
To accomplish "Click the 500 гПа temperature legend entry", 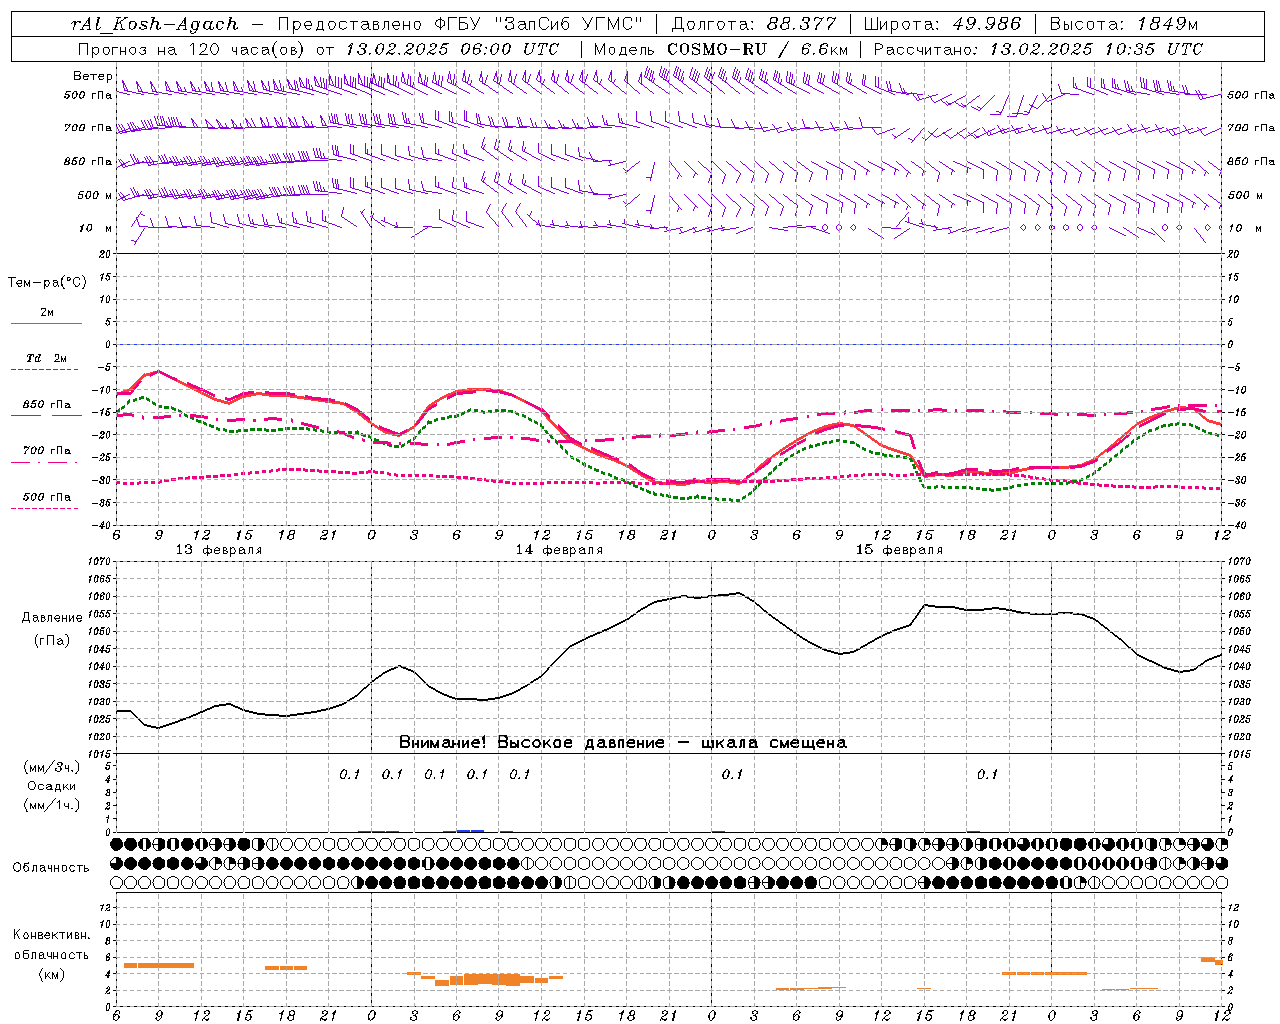I will (x=47, y=496).
